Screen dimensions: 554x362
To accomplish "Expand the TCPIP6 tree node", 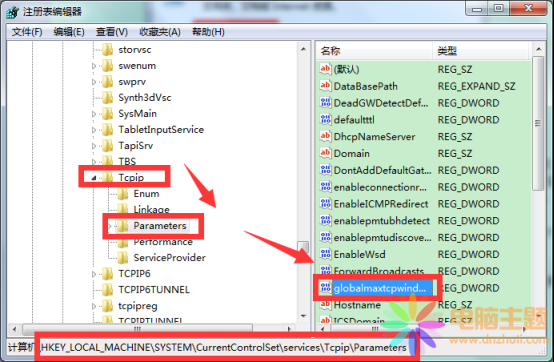I will tap(94, 274).
